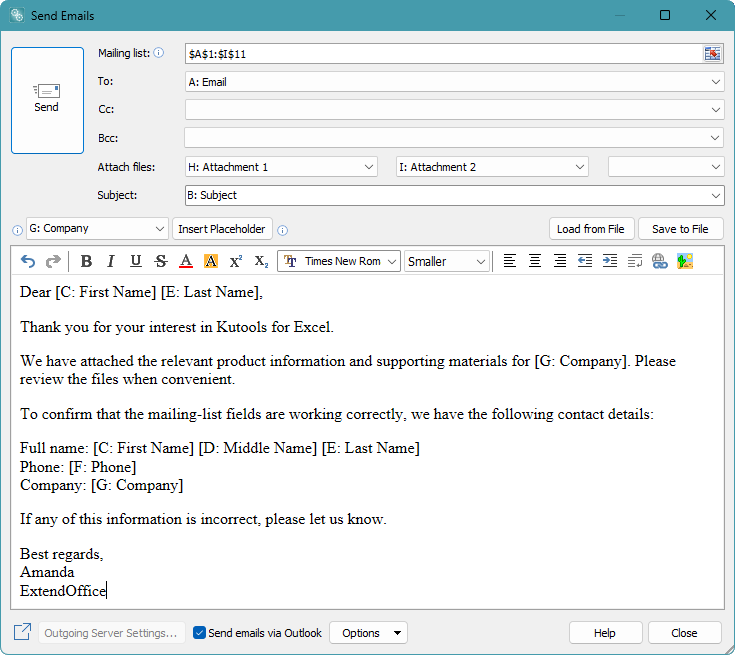
Task: Align text right
Action: click(x=560, y=261)
